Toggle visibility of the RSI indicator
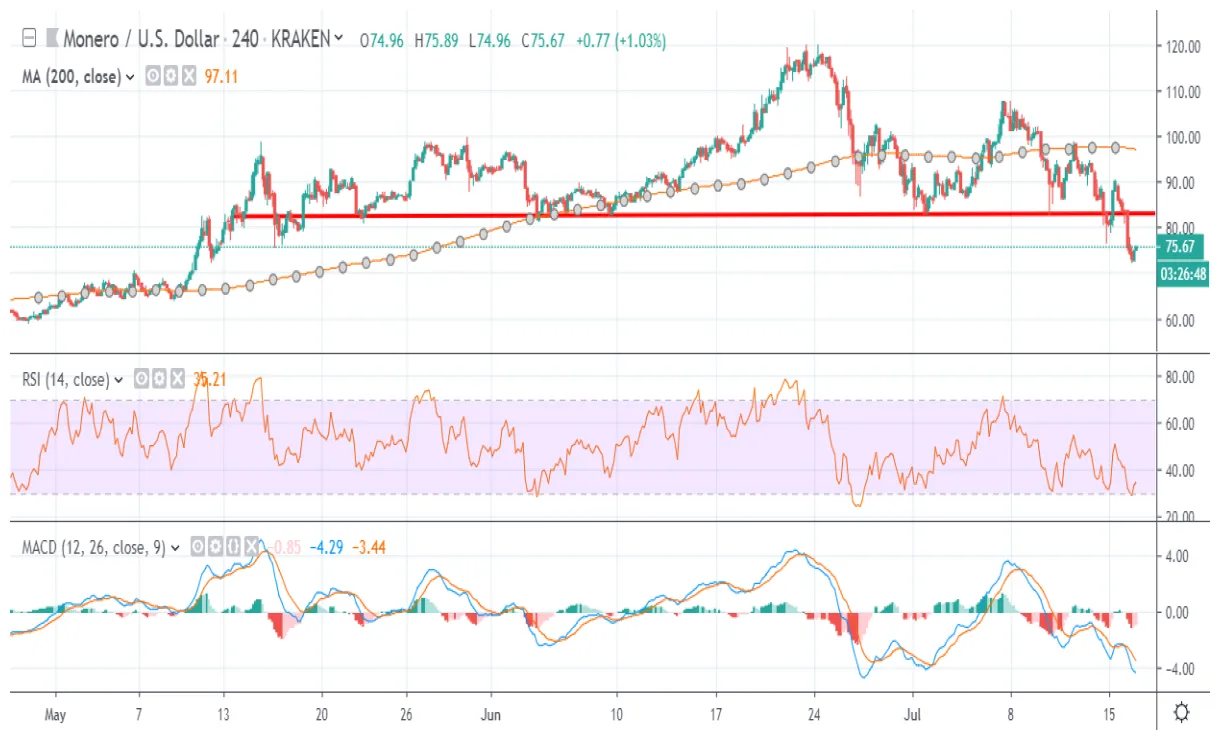 [143, 380]
